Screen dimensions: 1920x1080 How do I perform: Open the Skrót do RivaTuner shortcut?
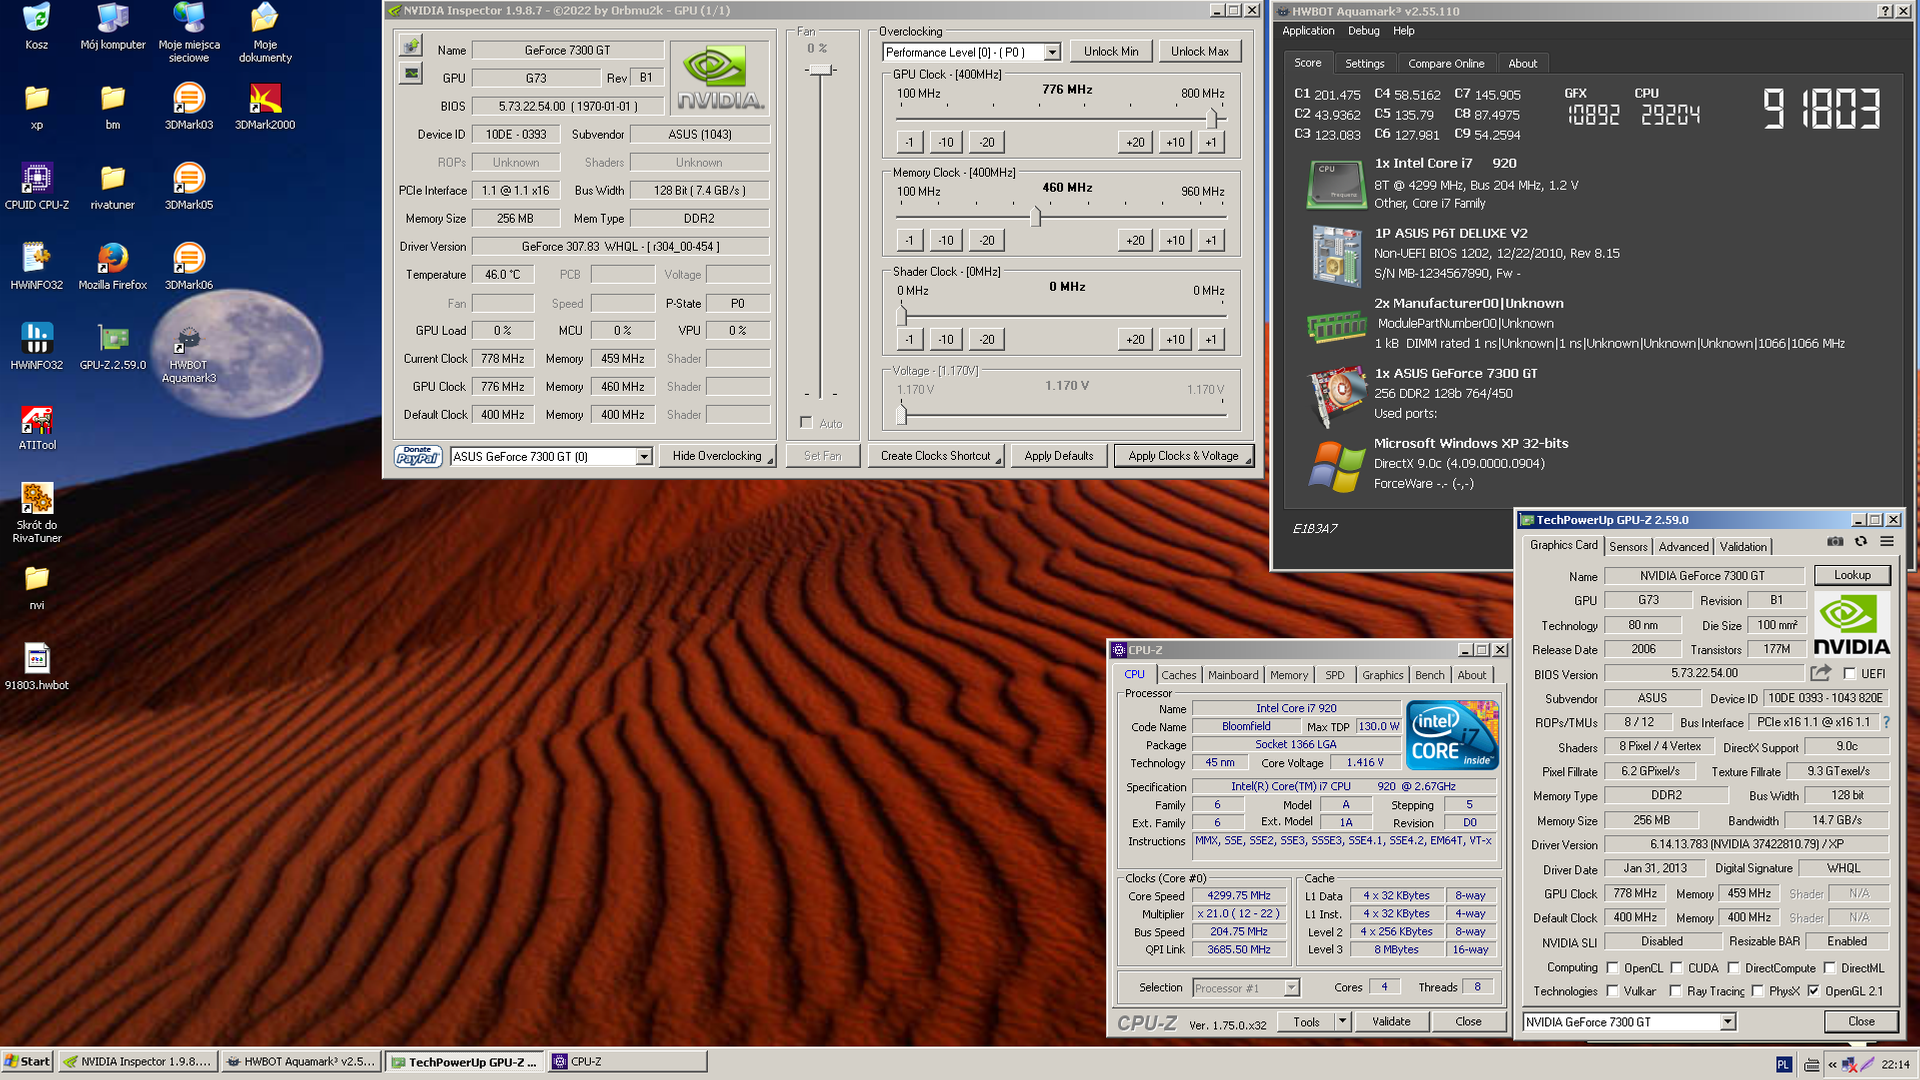[37, 512]
